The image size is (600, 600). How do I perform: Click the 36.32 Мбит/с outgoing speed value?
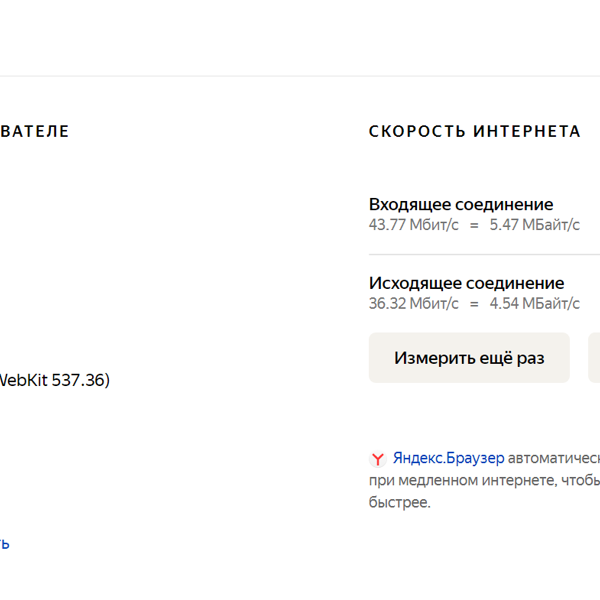pos(414,303)
